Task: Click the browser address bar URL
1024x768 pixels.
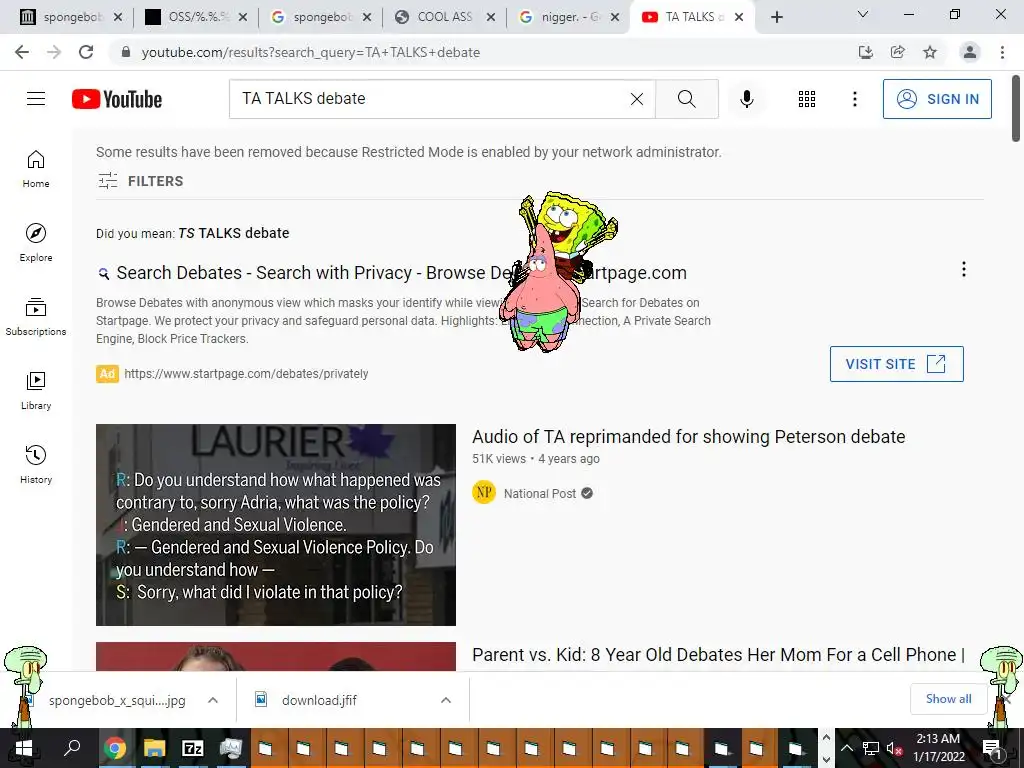Action: (311, 52)
